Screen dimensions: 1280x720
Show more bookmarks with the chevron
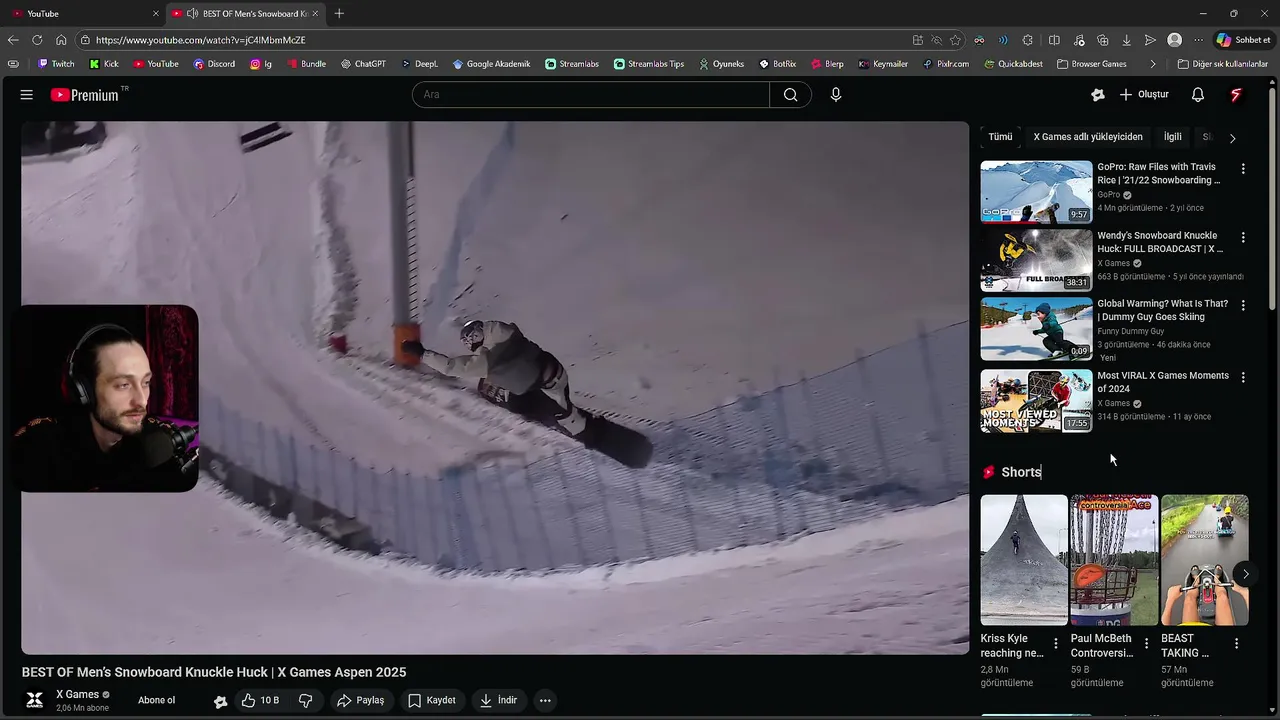point(1153,64)
